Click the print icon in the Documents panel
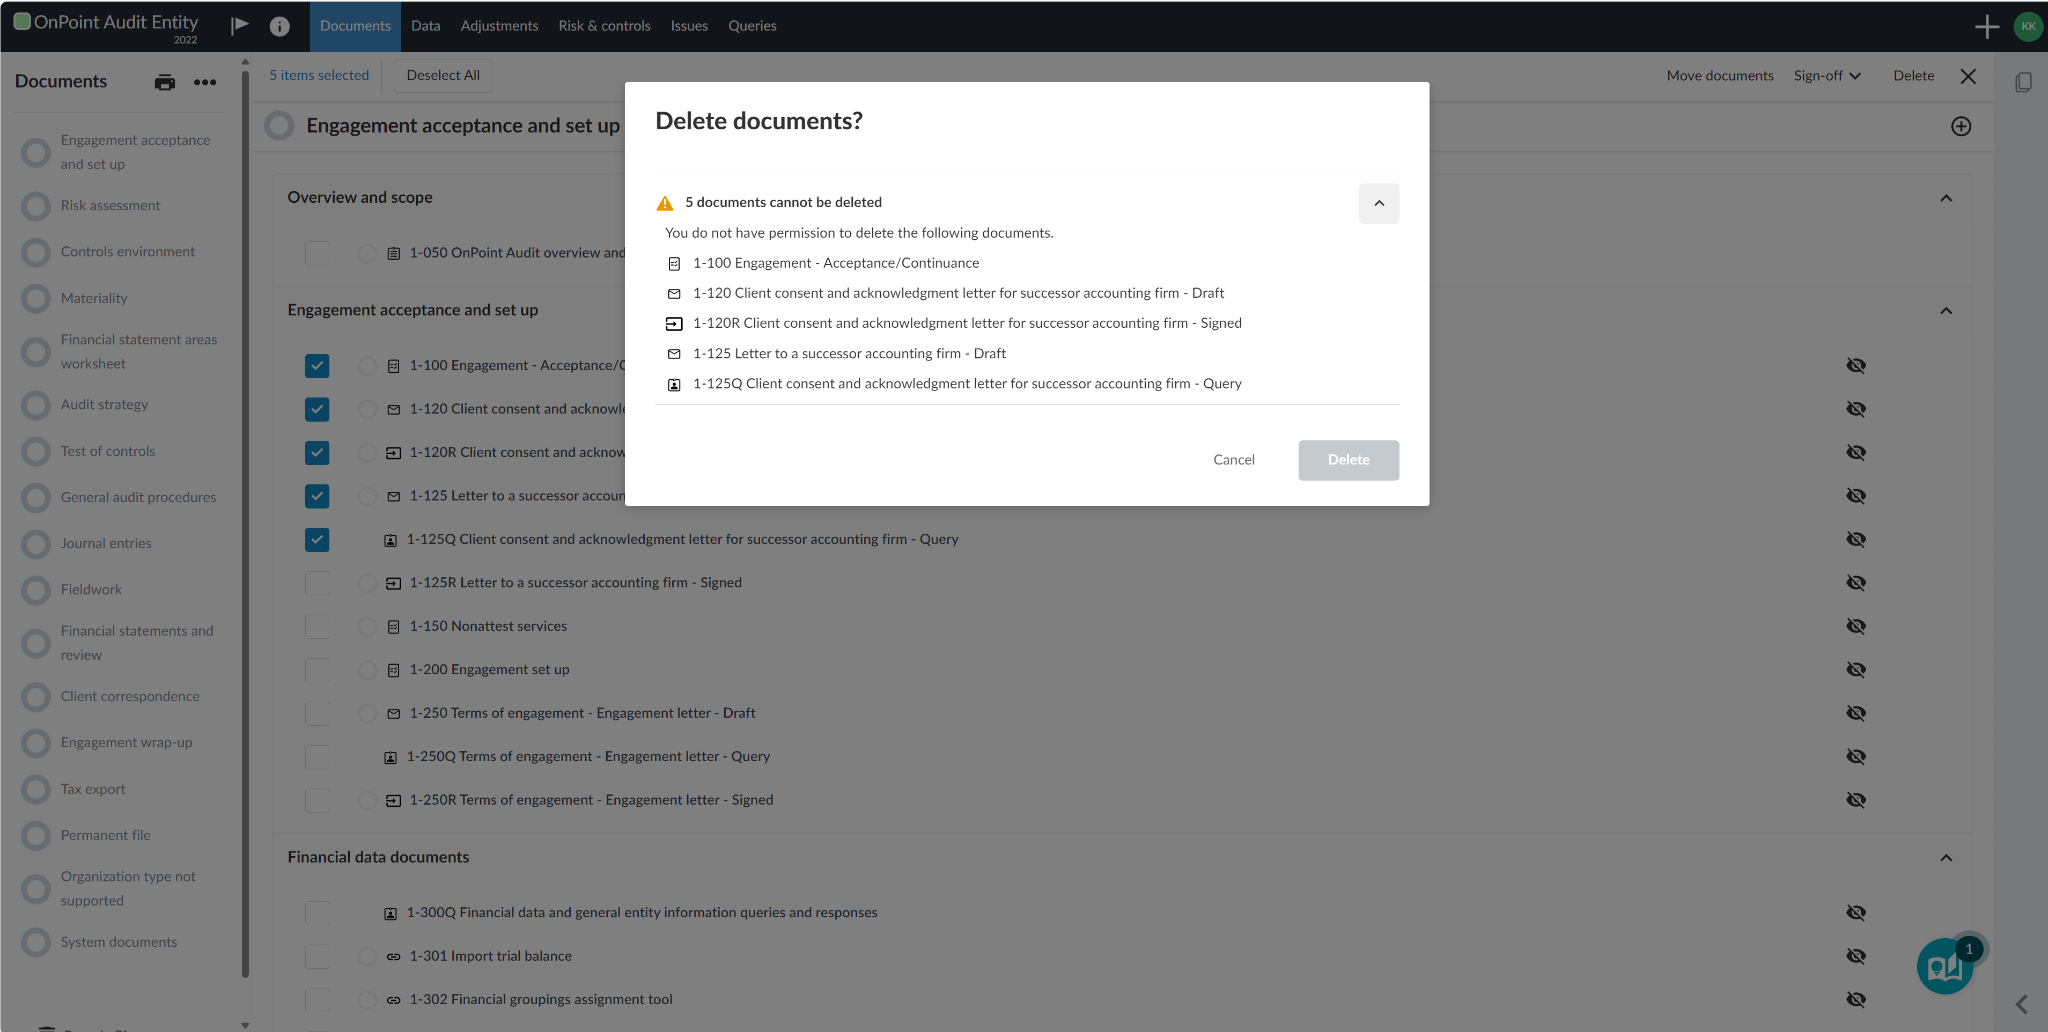2048x1032 pixels. pyautogui.click(x=164, y=82)
